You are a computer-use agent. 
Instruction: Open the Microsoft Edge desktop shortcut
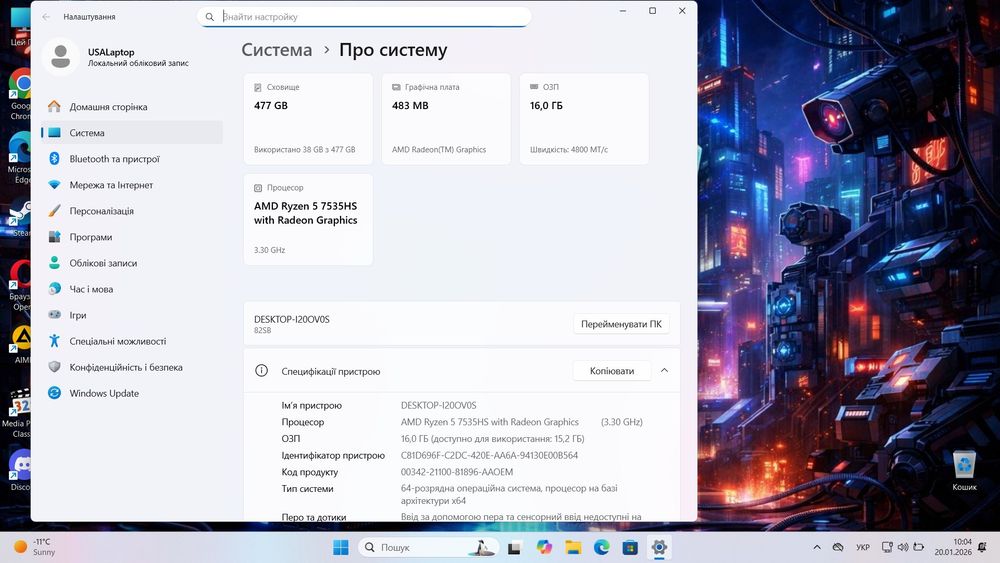pyautogui.click(x=20, y=158)
